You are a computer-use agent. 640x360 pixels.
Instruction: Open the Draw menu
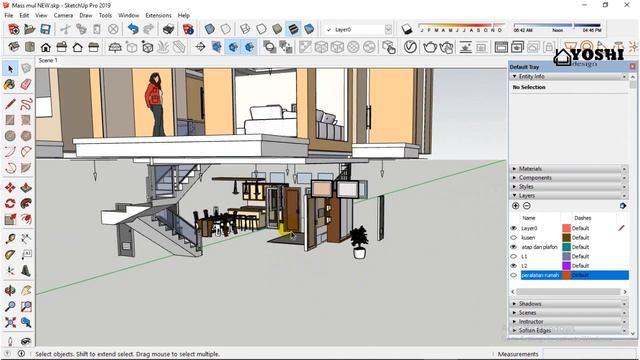pyautogui.click(x=86, y=15)
